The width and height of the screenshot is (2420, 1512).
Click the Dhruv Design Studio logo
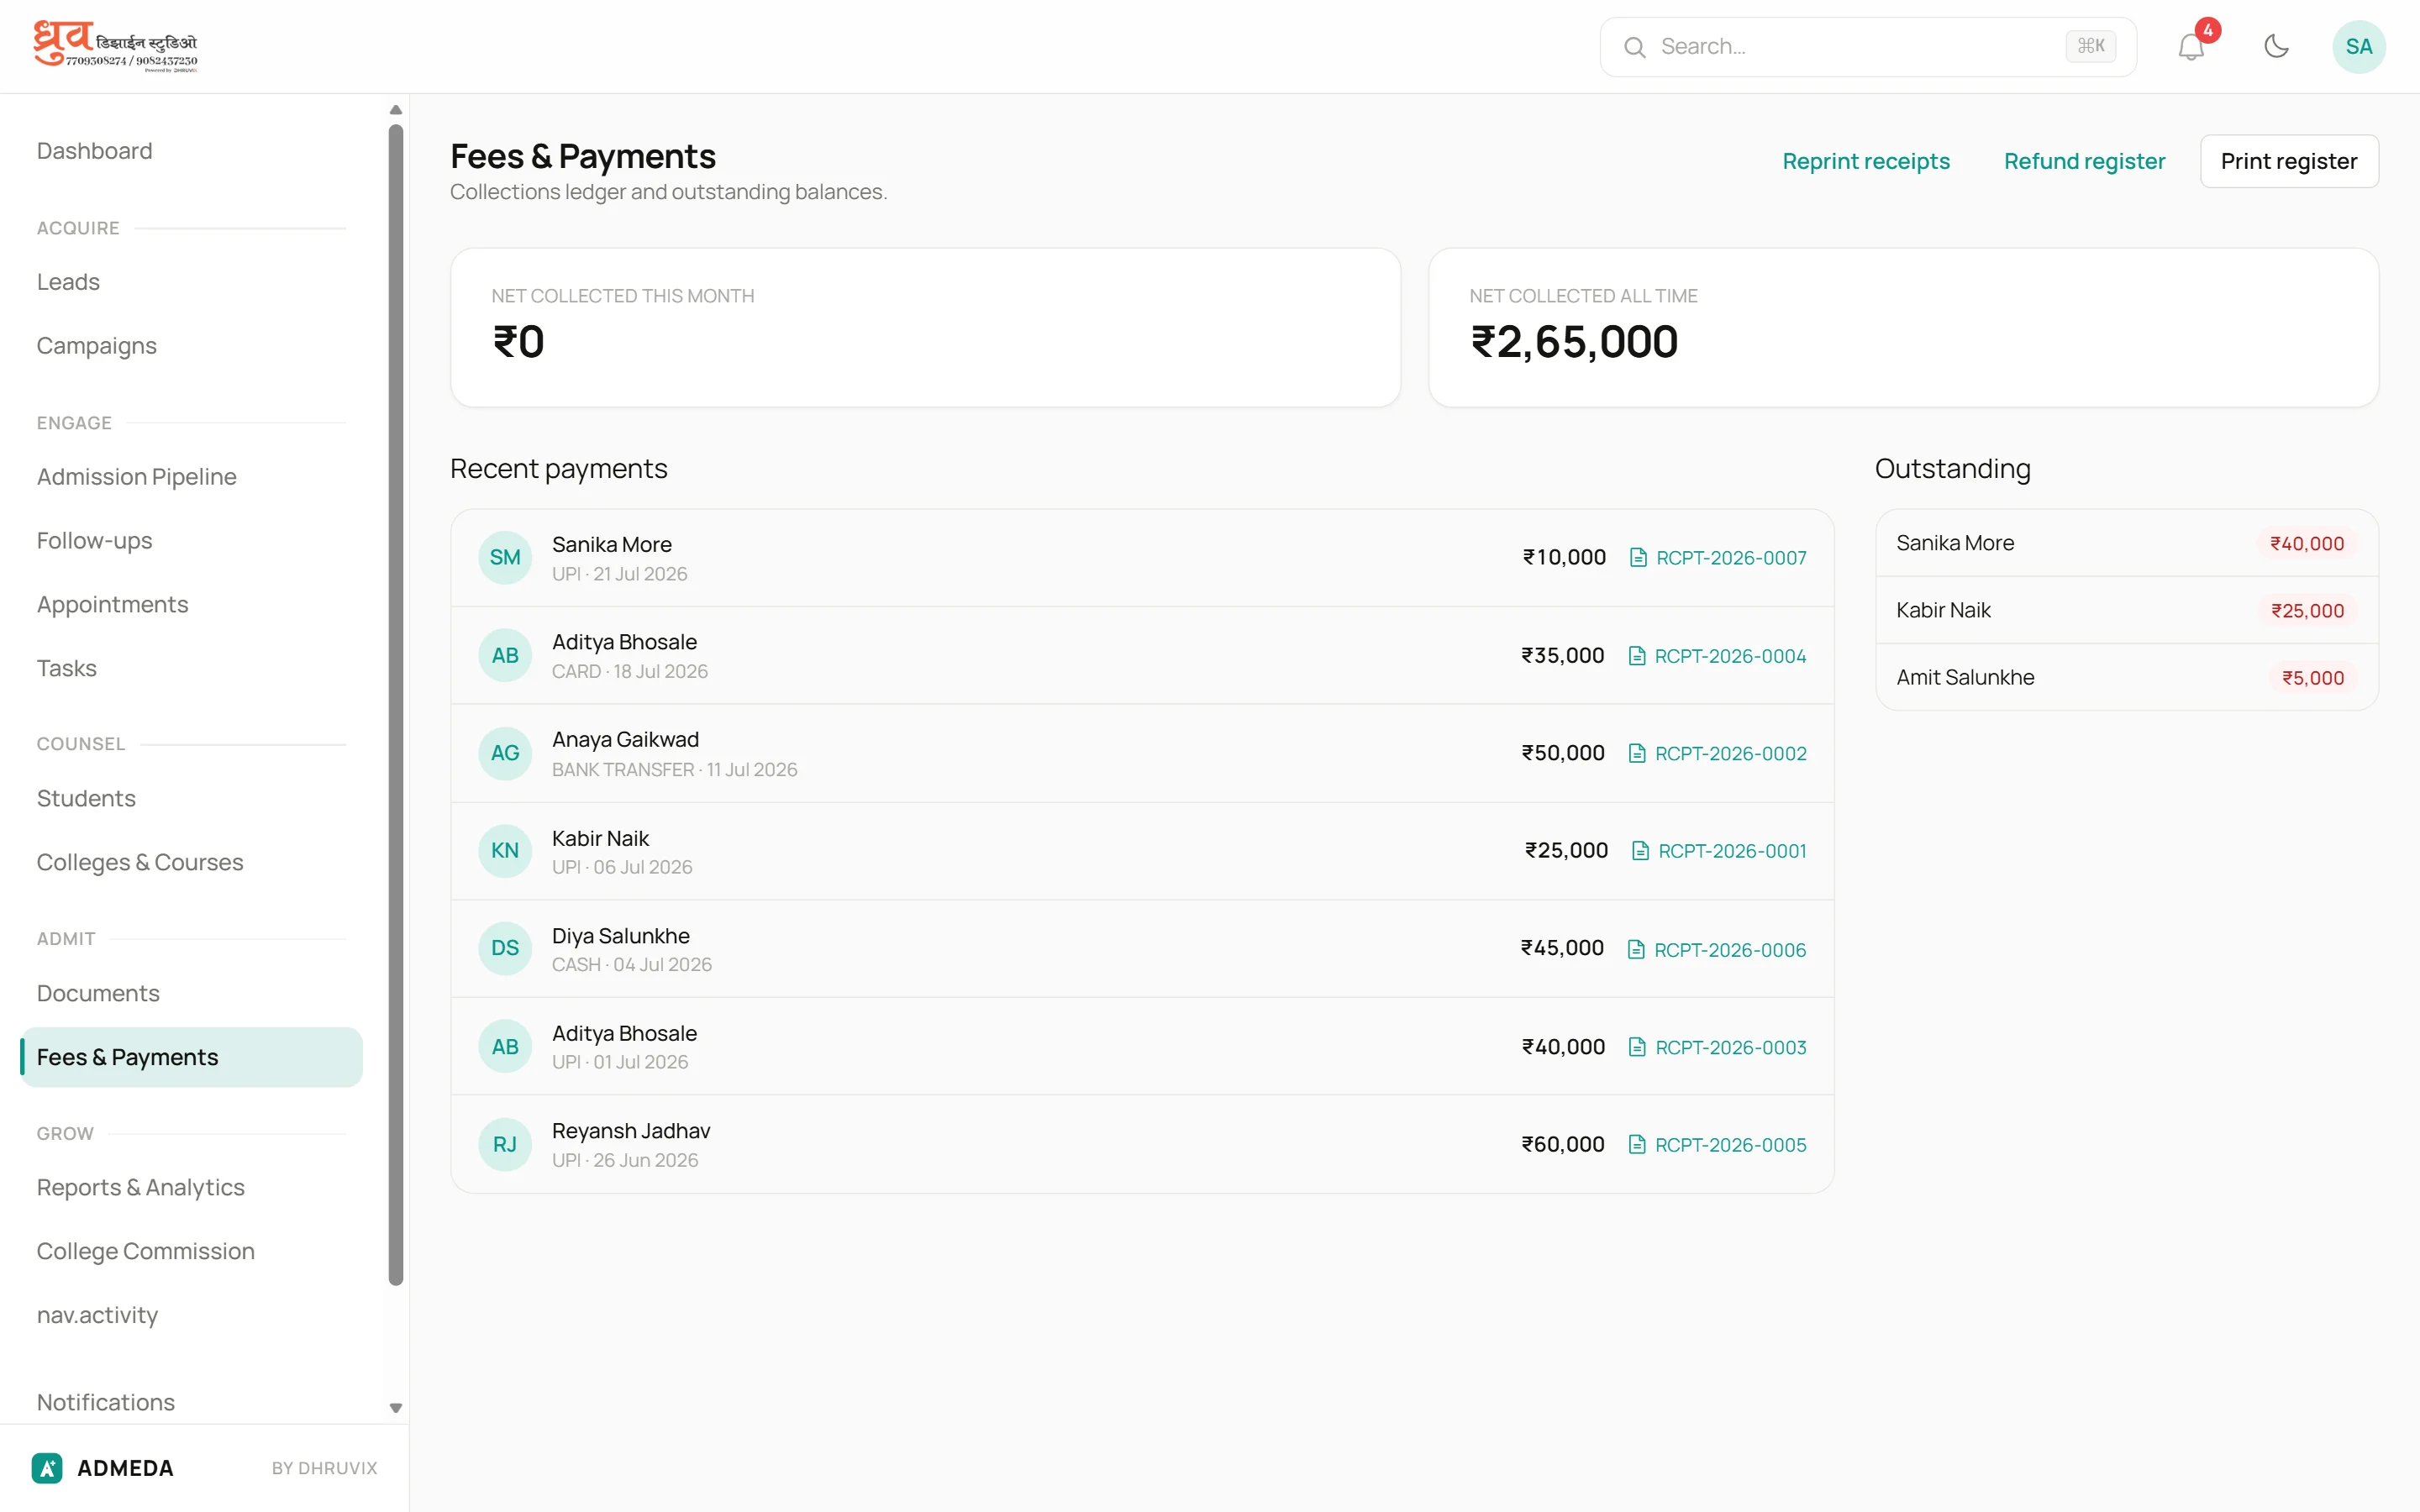coord(115,46)
